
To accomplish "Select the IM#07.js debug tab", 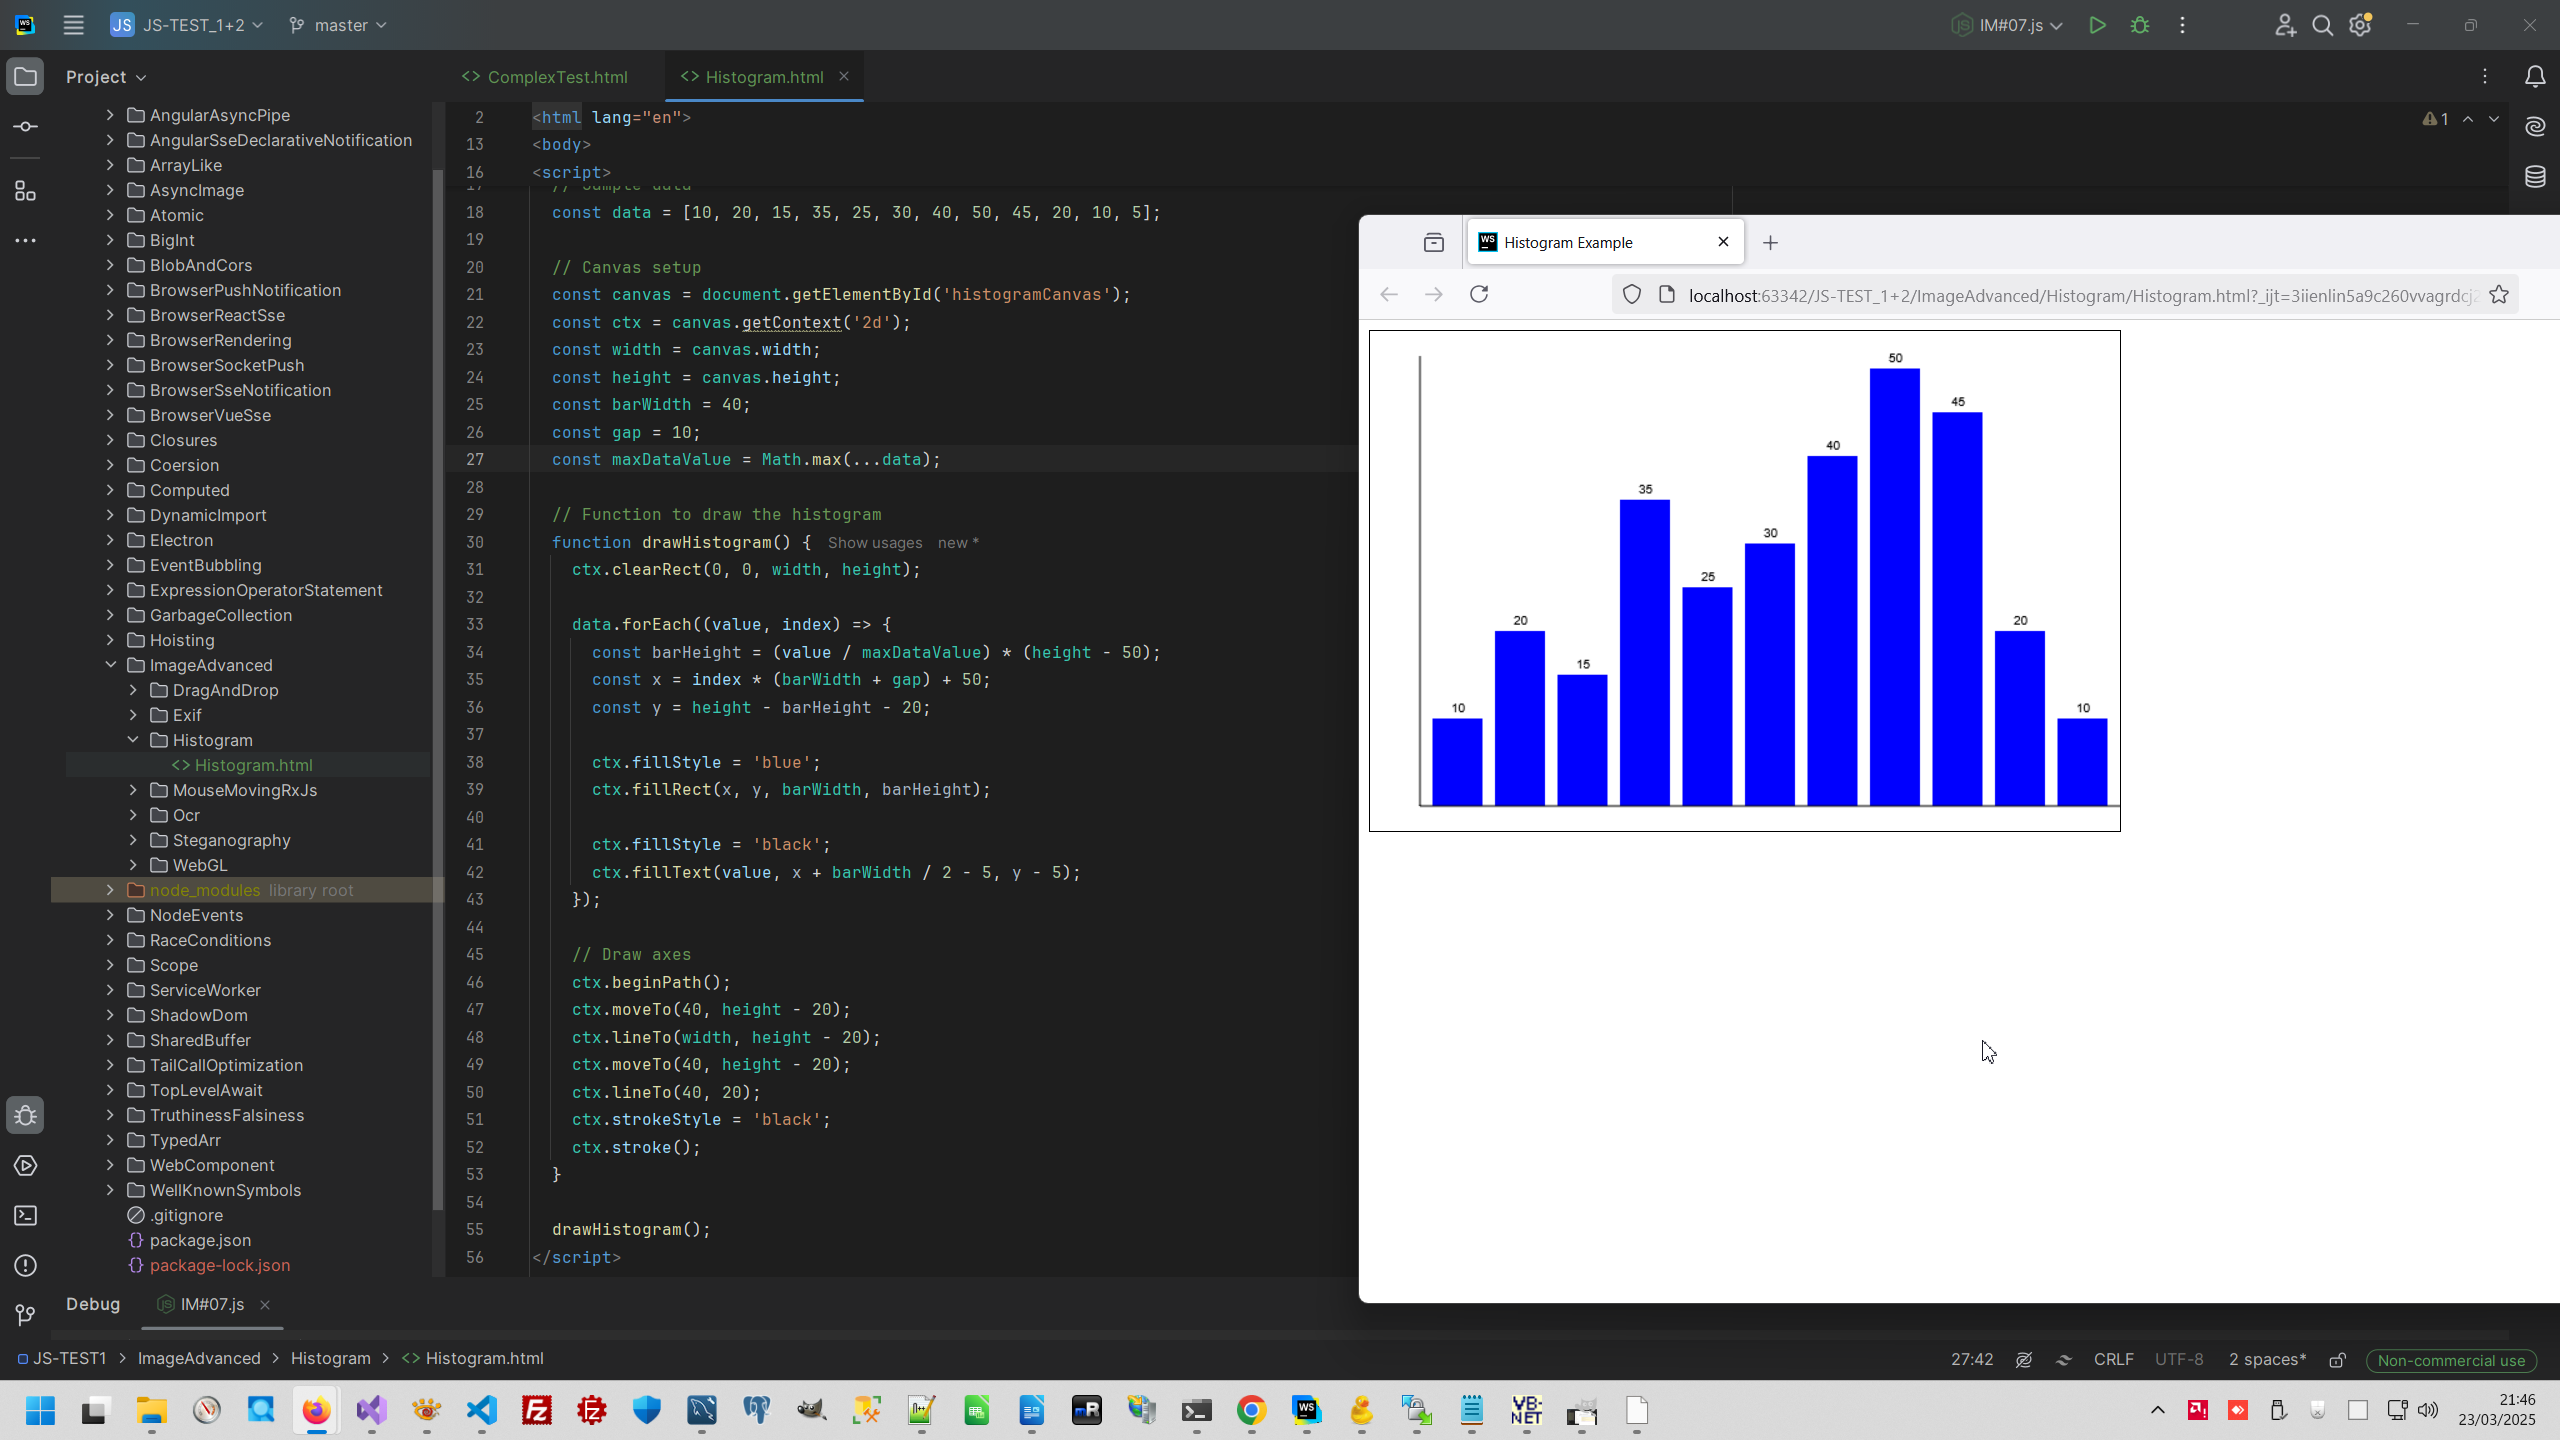I will 211,1304.
